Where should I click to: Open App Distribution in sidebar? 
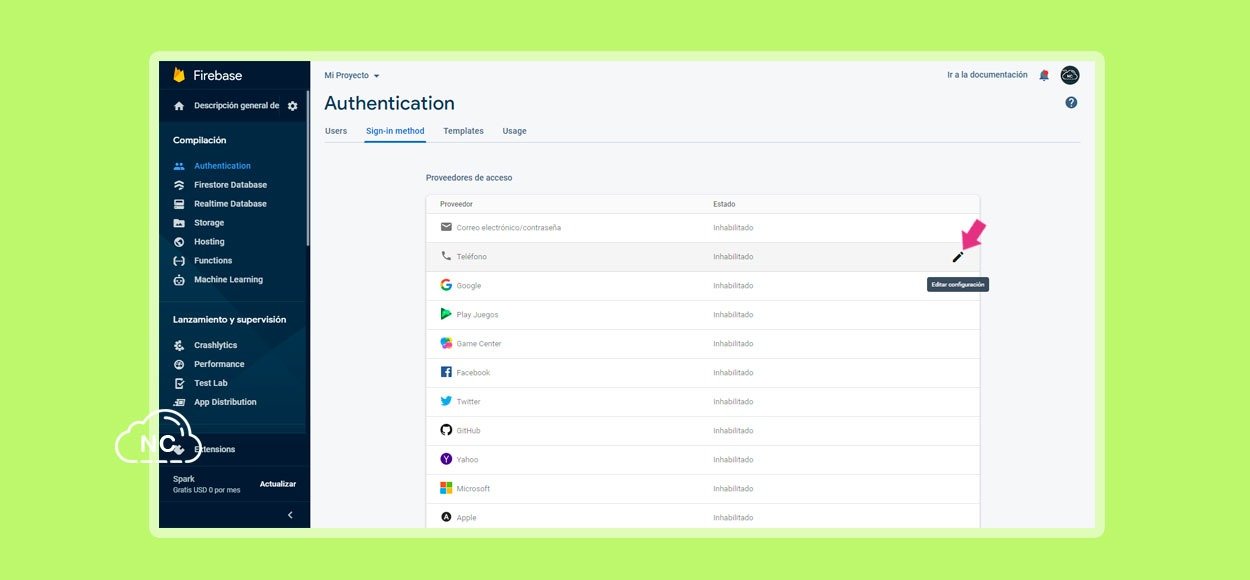coord(225,402)
